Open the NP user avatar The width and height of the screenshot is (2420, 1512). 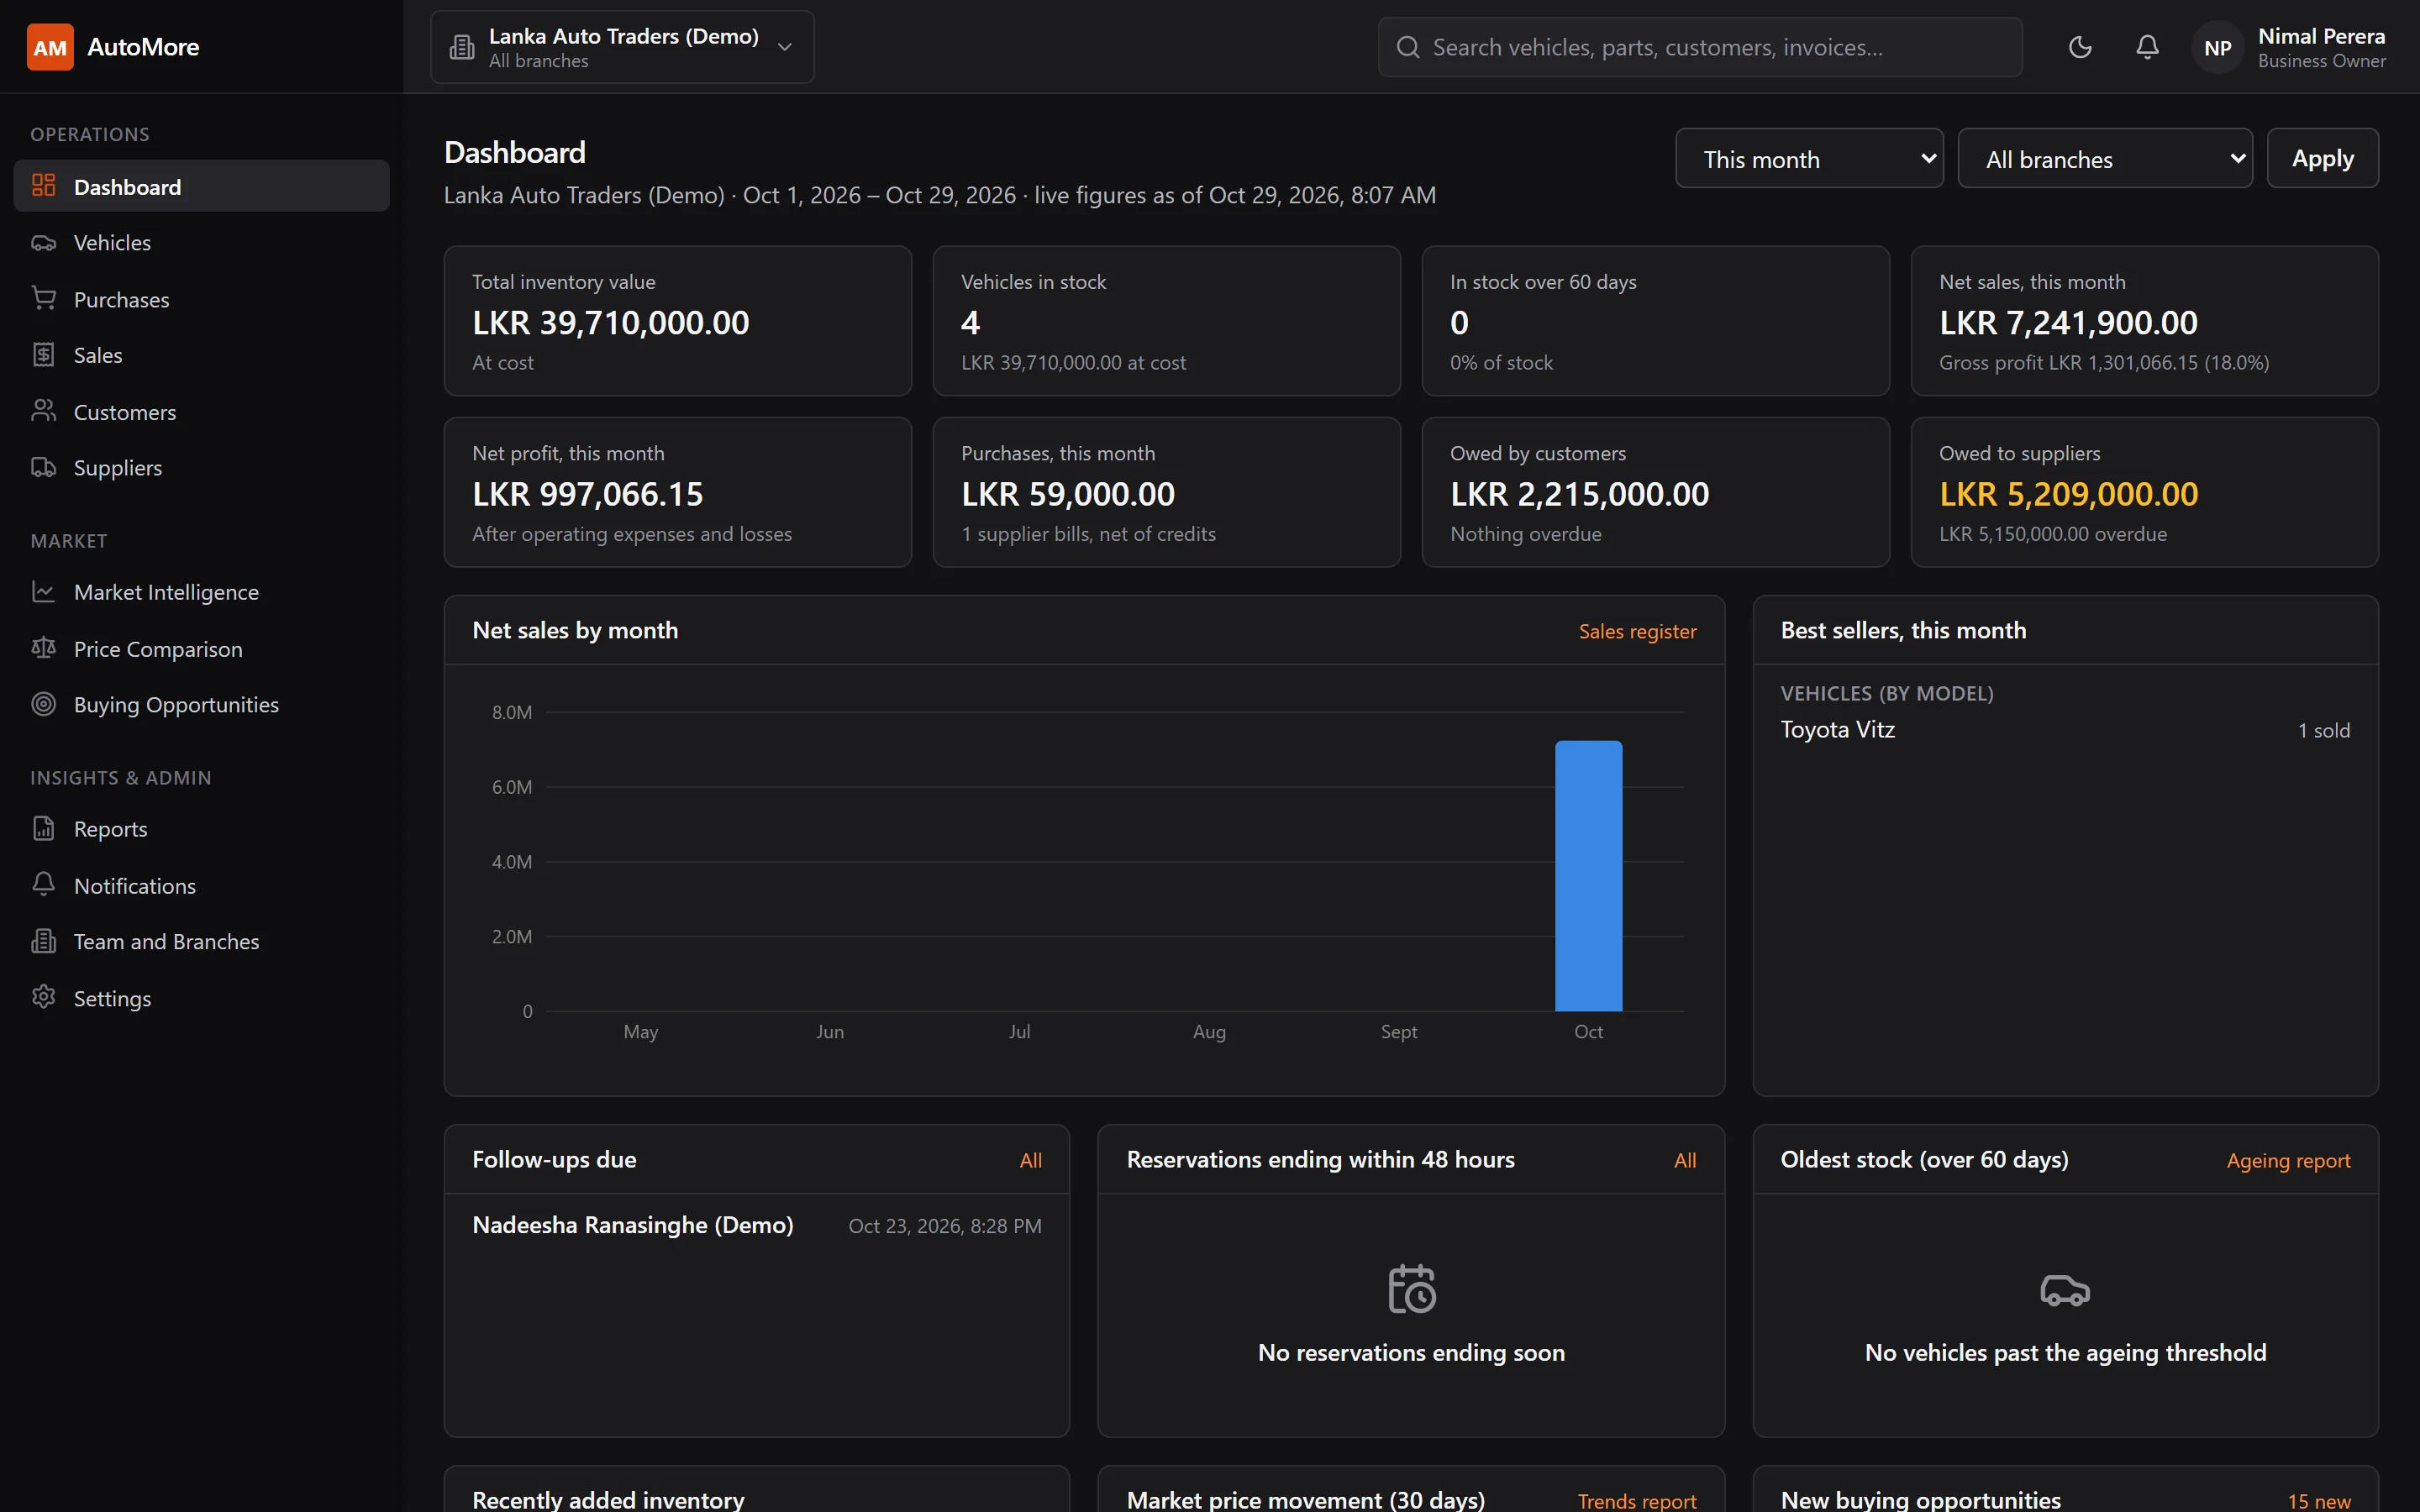(x=2217, y=47)
